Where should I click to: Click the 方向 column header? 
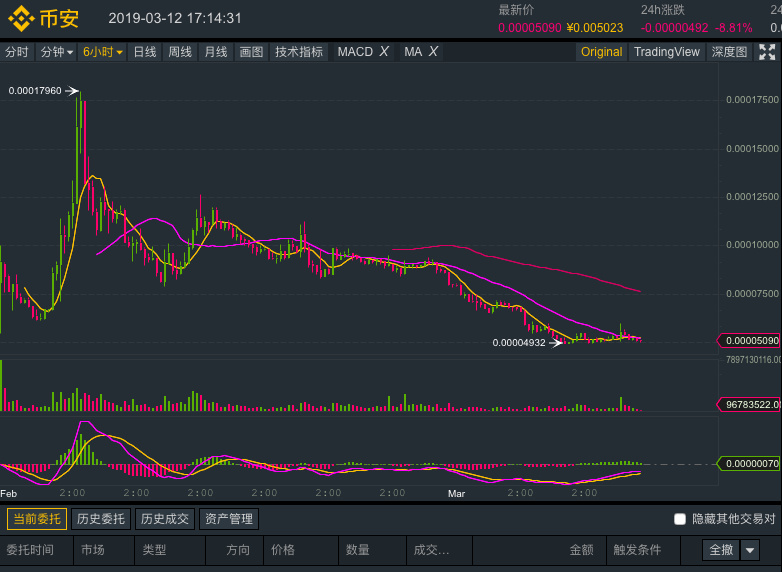pos(238,550)
